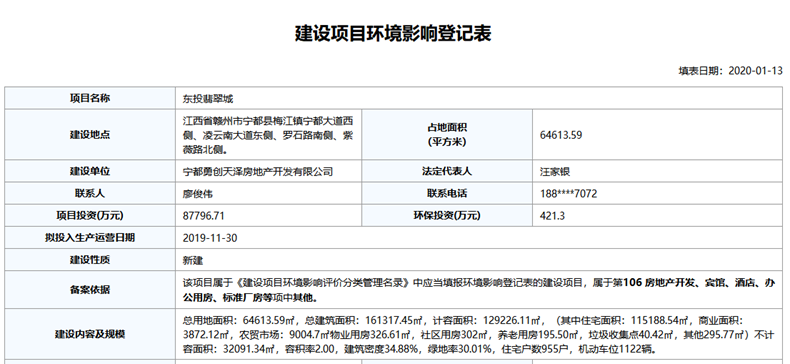Select the land area value 64613.59
This screenshot has height=364, width=790.
pos(561,135)
